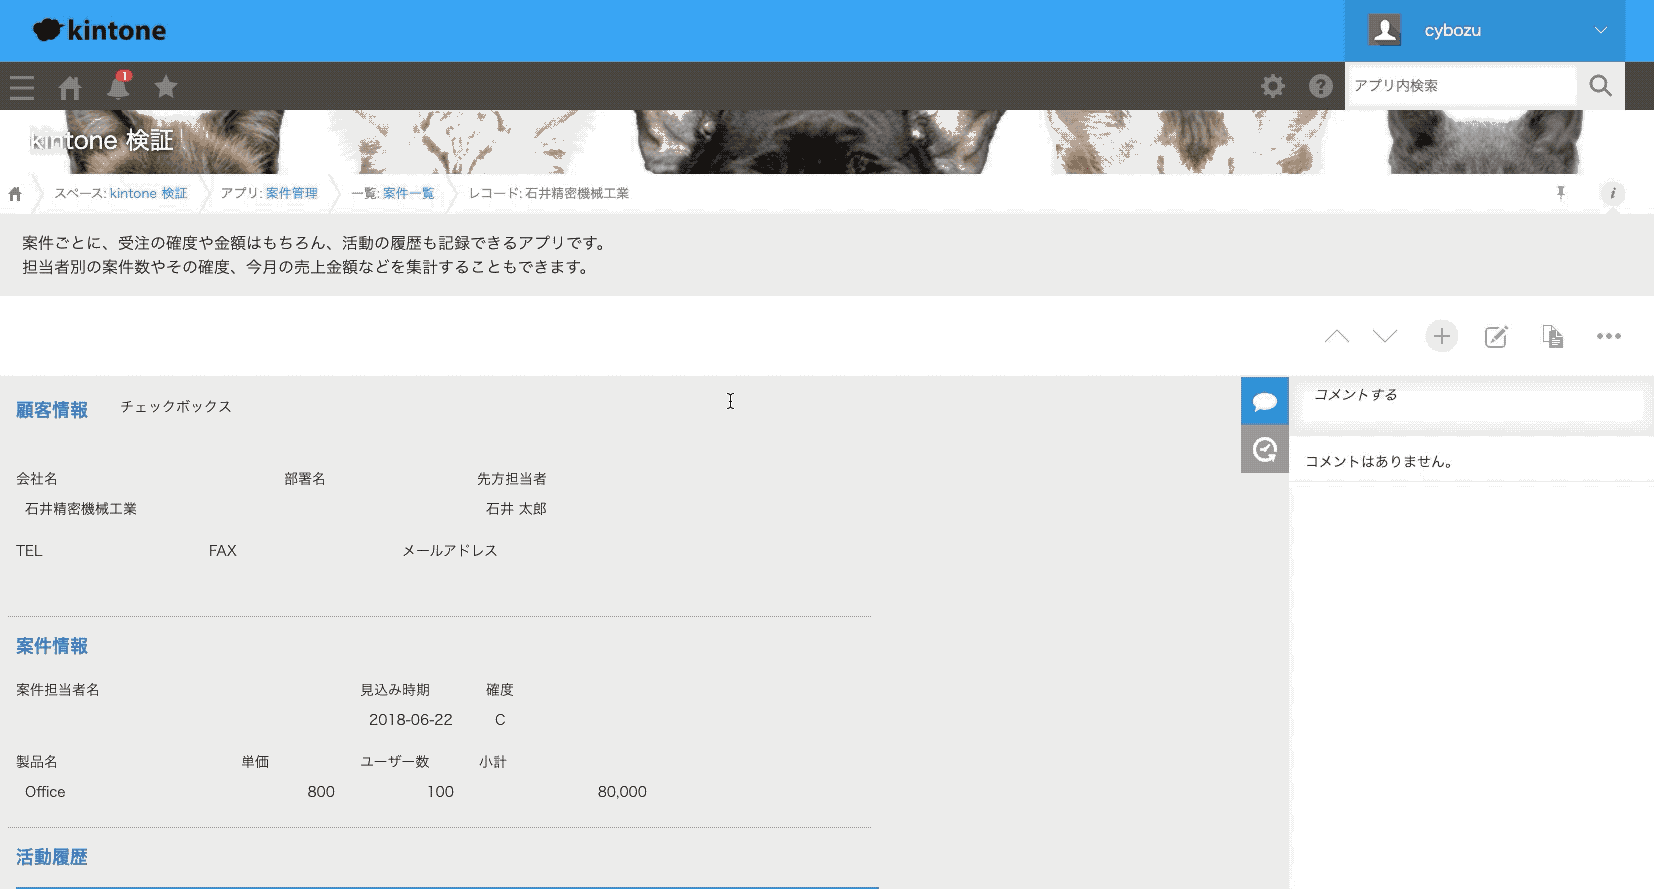Screen dimensions: 1654x889
Task: Pin the app description with pushpin icon
Action: coord(1560,193)
